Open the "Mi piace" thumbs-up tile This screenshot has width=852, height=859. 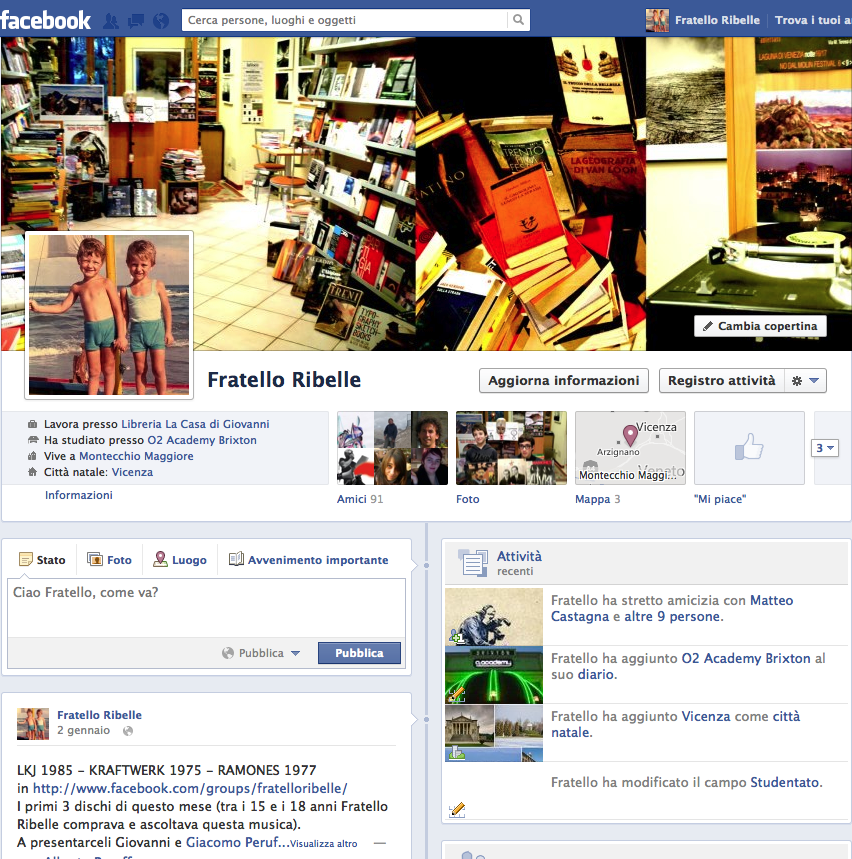[x=749, y=448]
